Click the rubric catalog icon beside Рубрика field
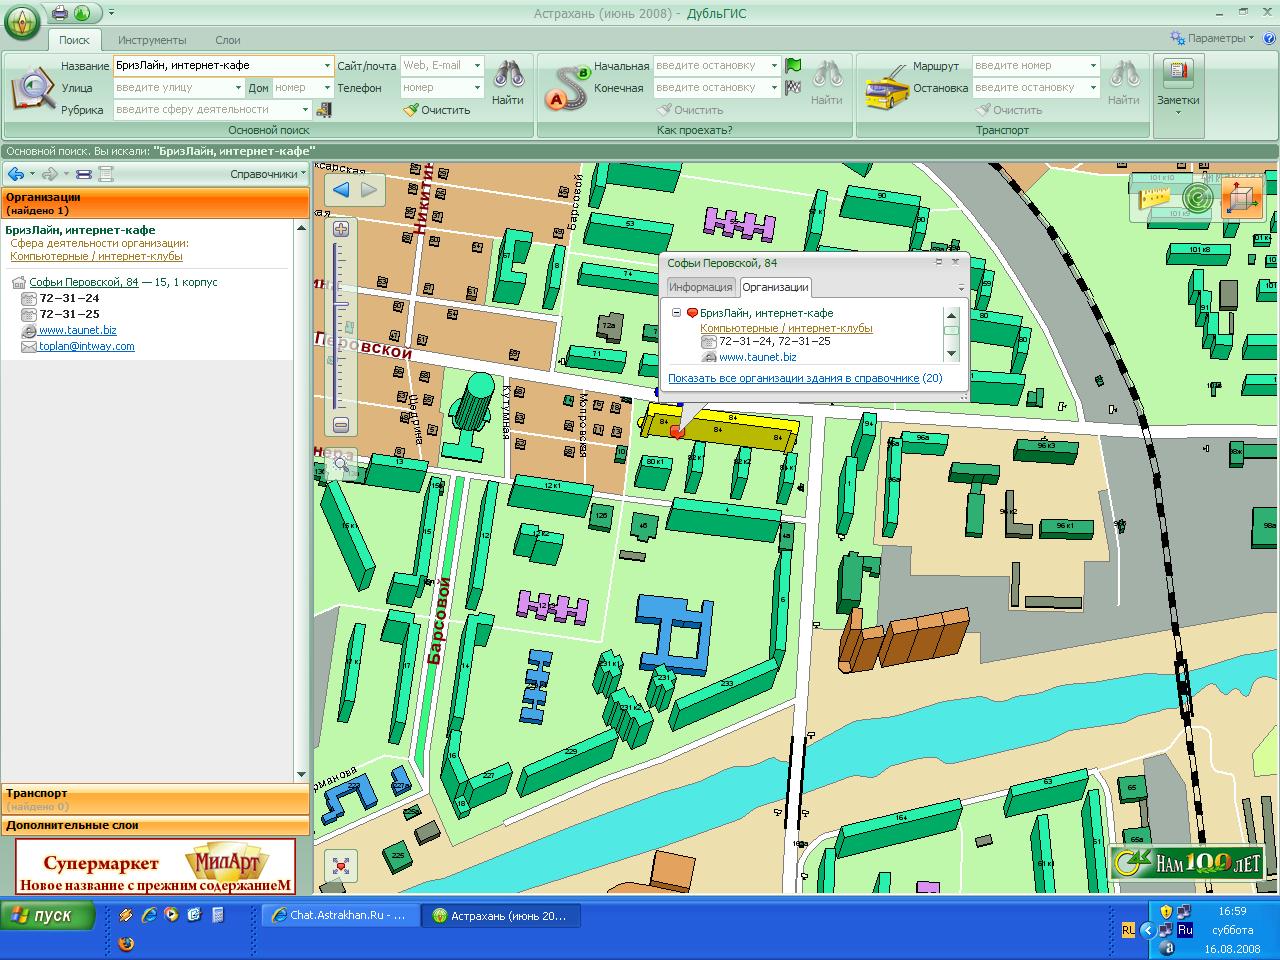The image size is (1280, 960). [x=323, y=110]
